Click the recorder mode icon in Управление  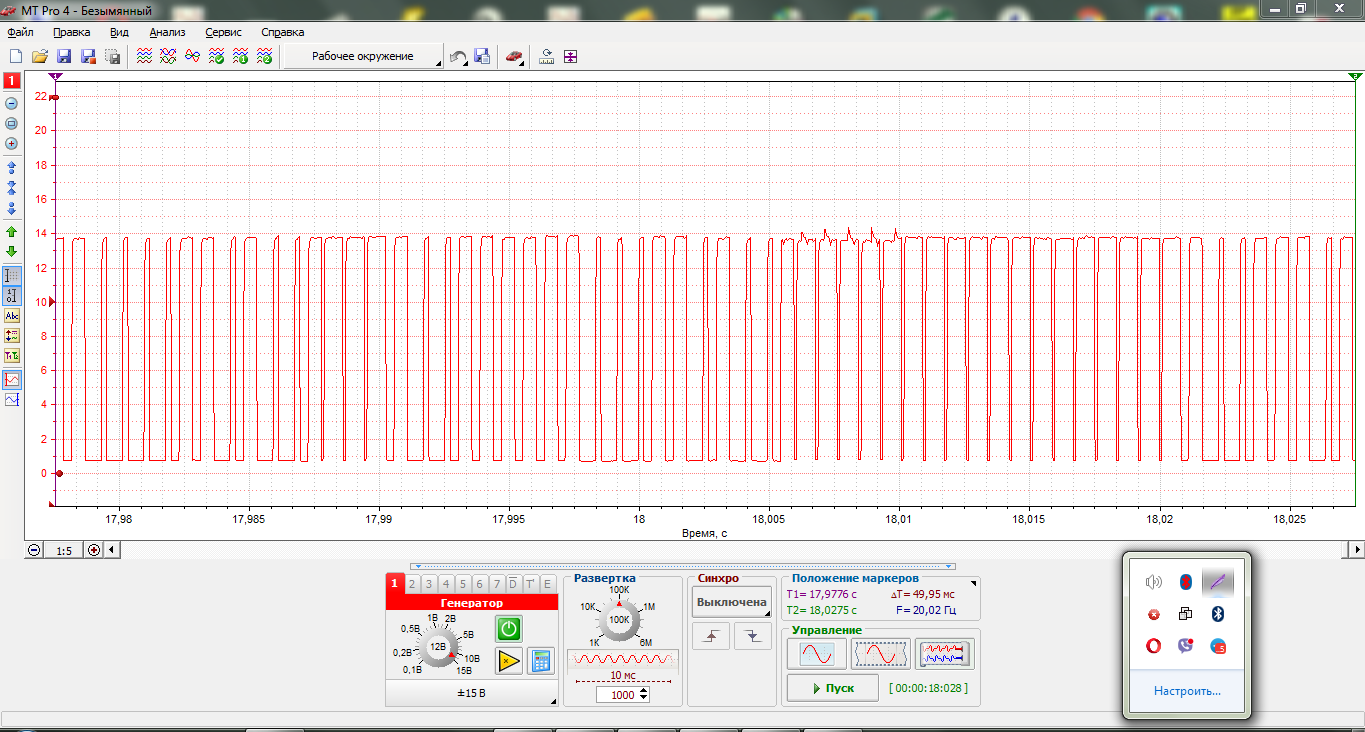point(945,654)
